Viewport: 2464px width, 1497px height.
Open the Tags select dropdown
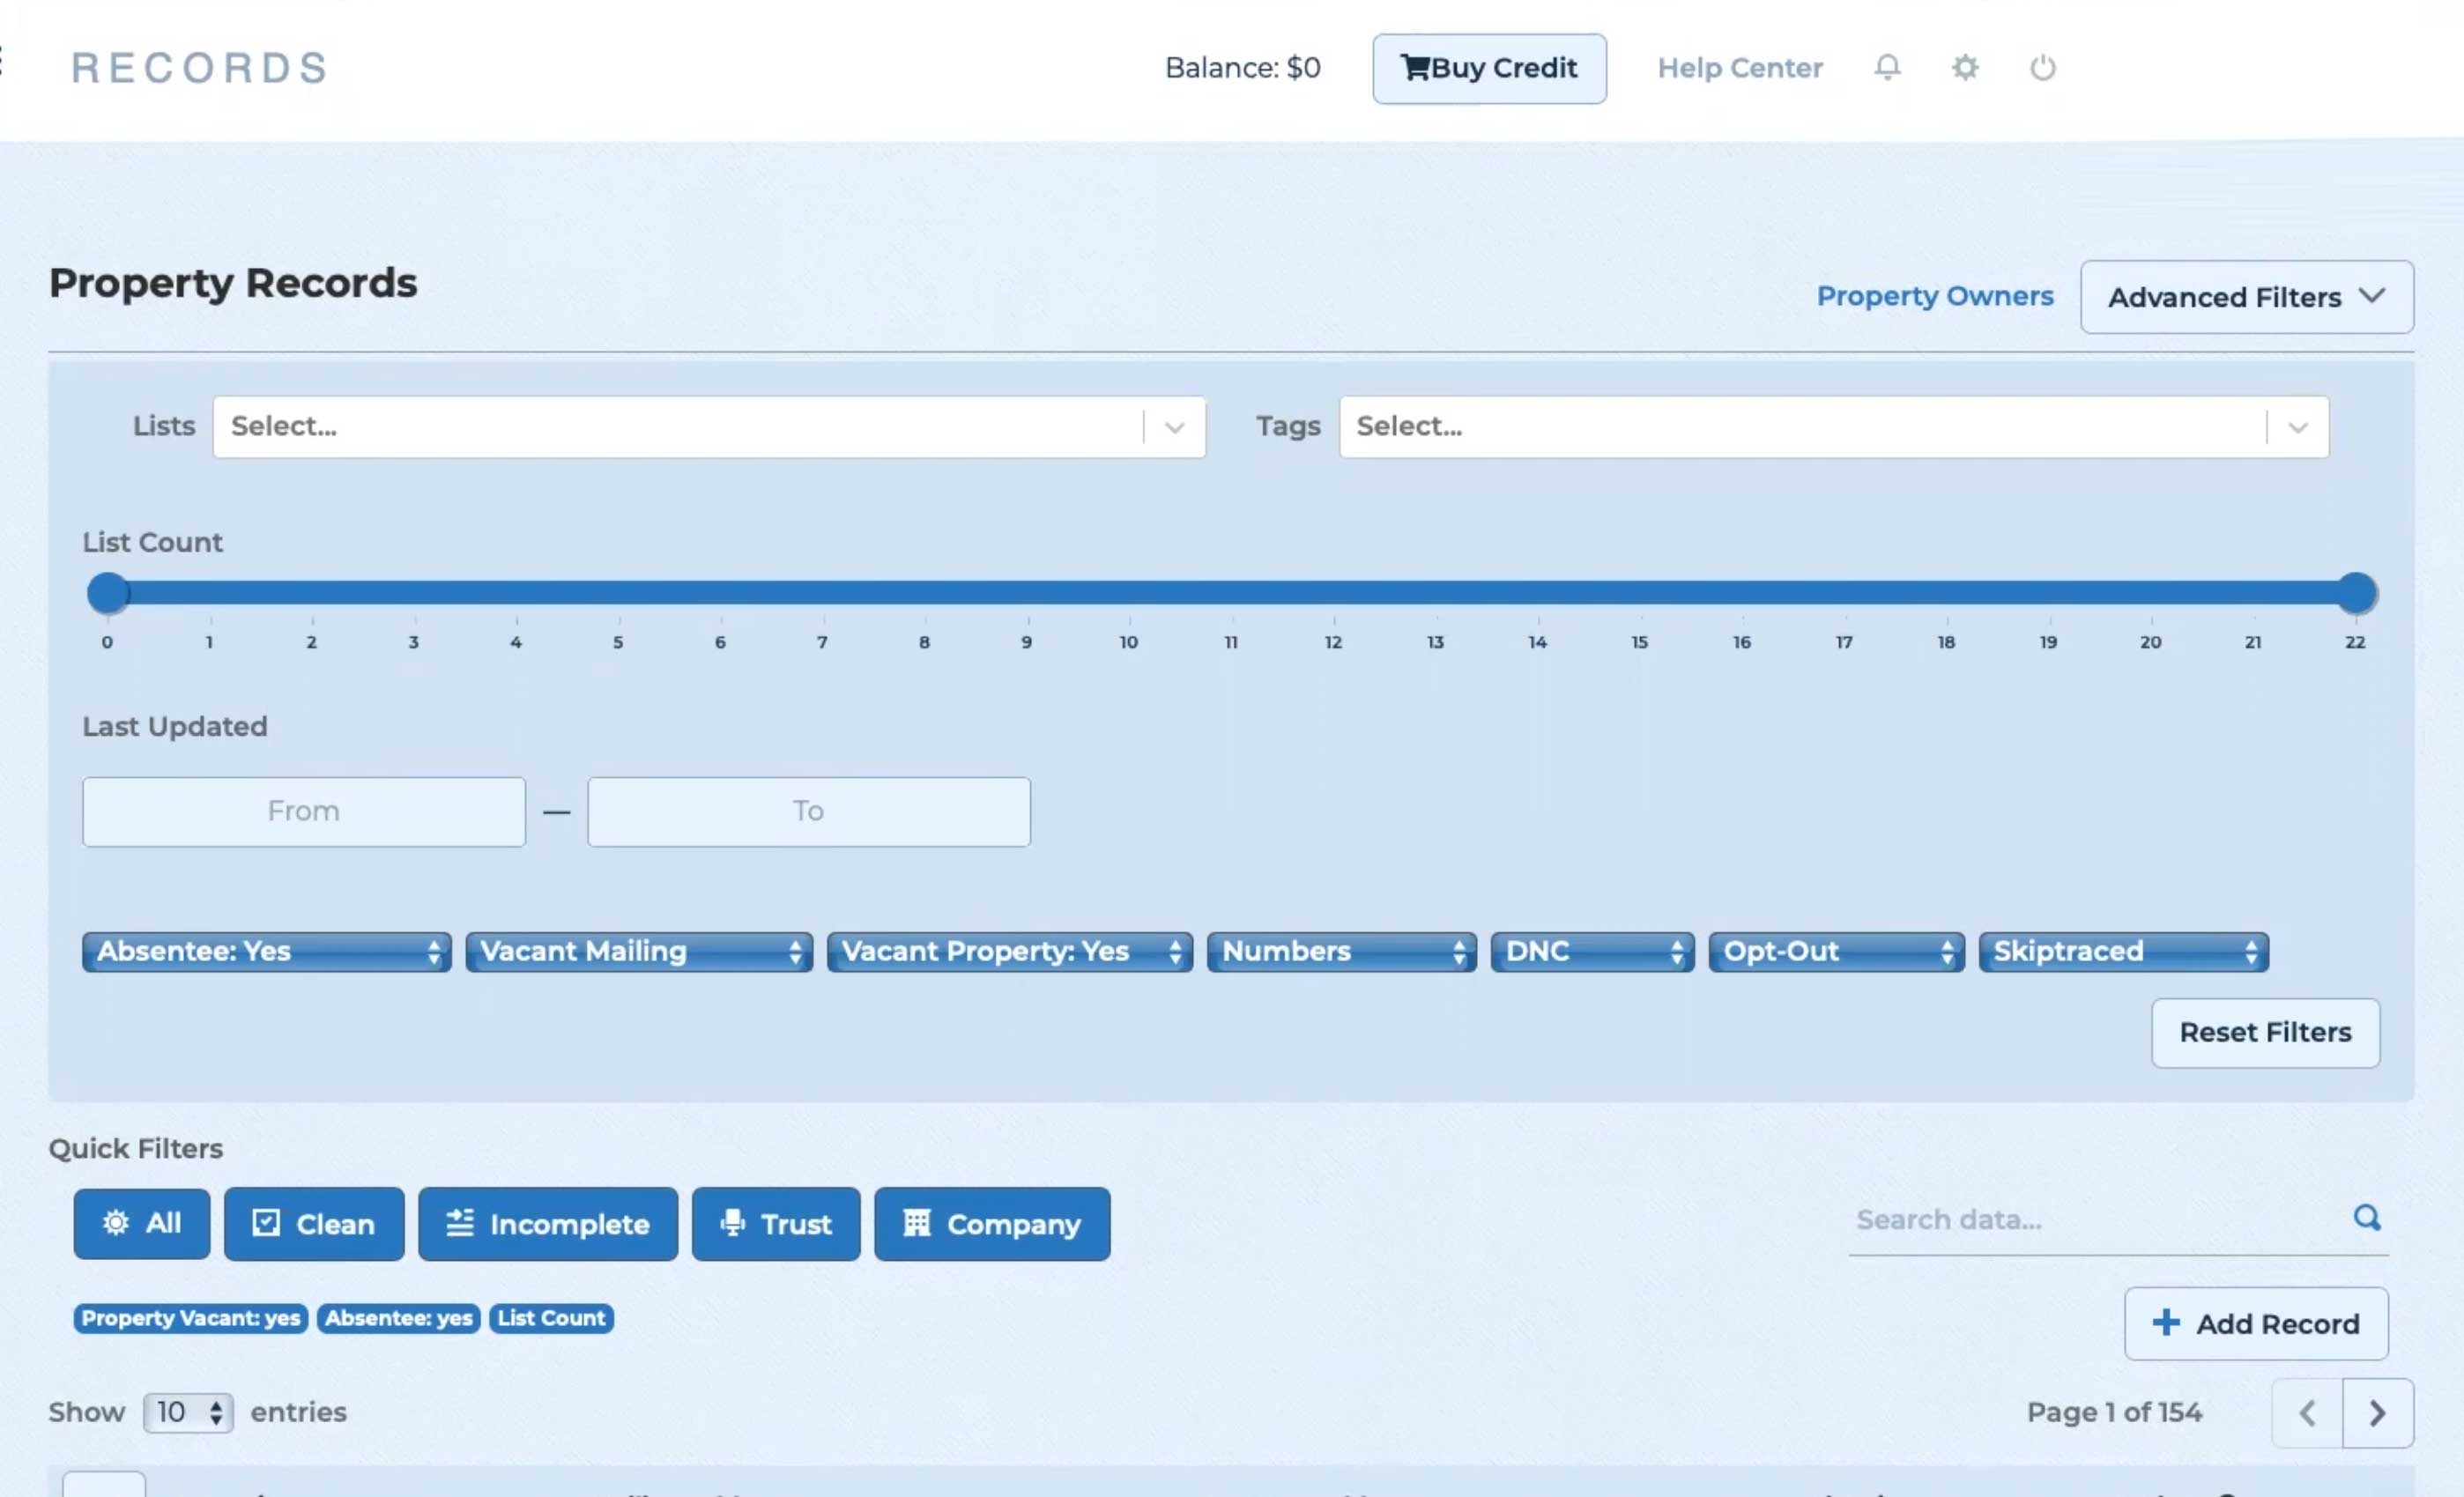click(x=1833, y=427)
